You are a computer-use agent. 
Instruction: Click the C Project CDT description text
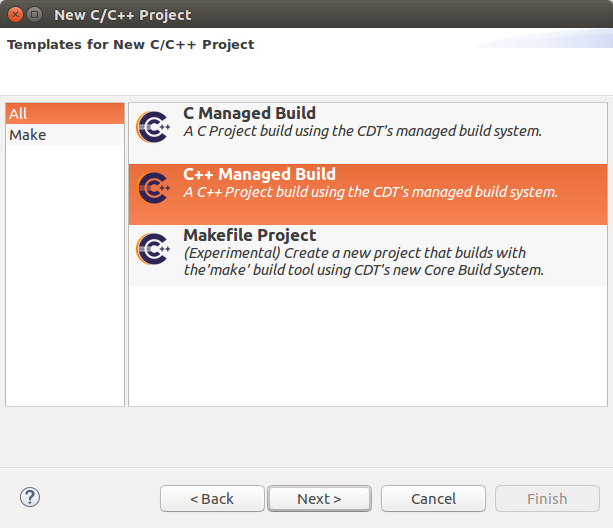(362, 131)
